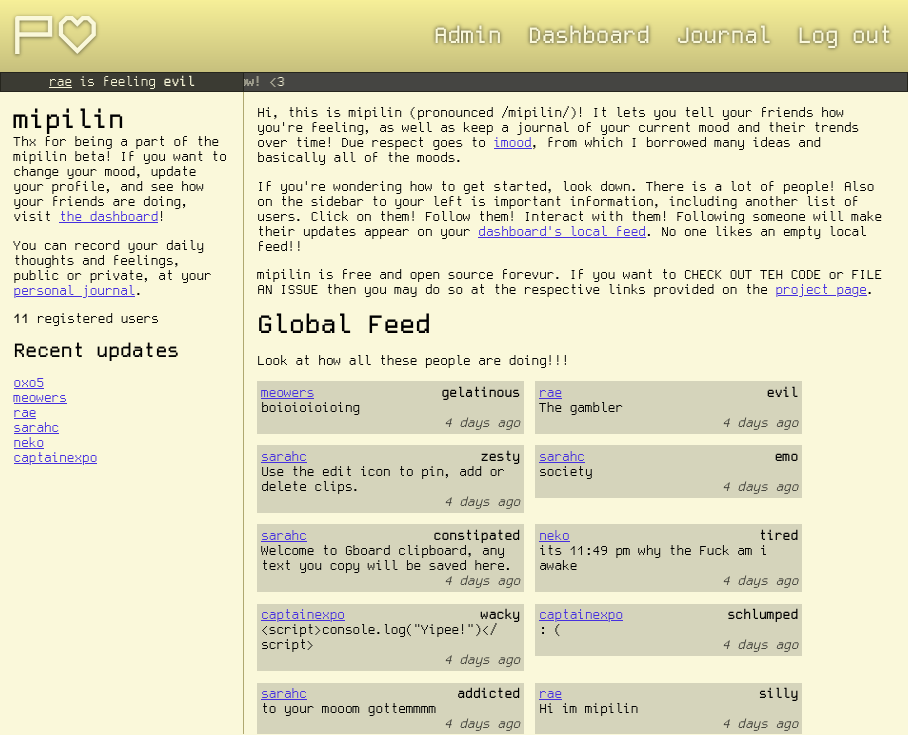The image size is (908, 735).
Task: Click the 'society' post text
Action: (x=566, y=471)
